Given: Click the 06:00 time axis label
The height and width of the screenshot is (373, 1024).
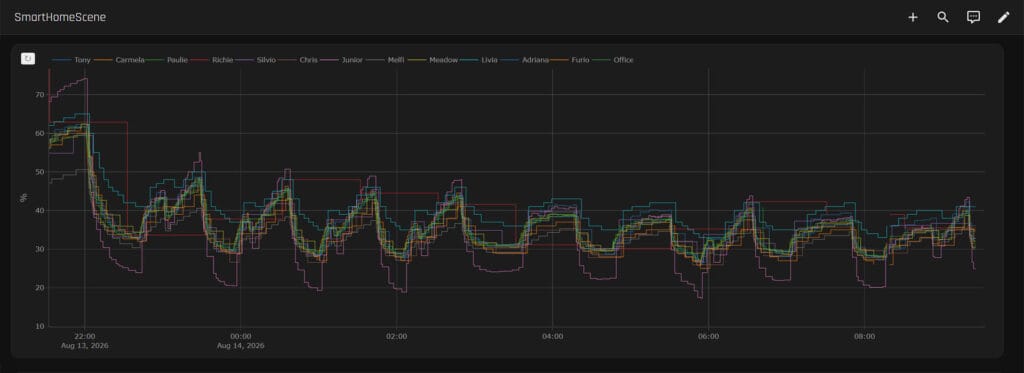Looking at the screenshot, I should (709, 336).
